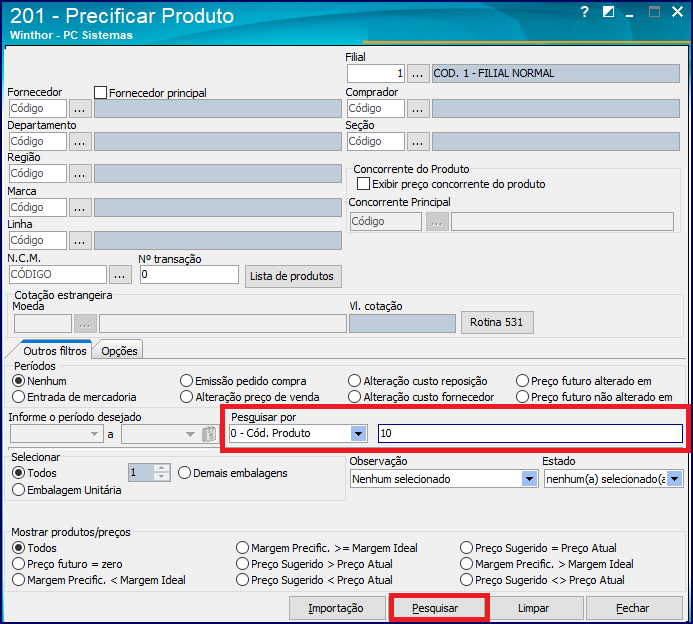The width and height of the screenshot is (693, 624).
Task: Click Pesquisar button
Action: pyautogui.click(x=439, y=609)
